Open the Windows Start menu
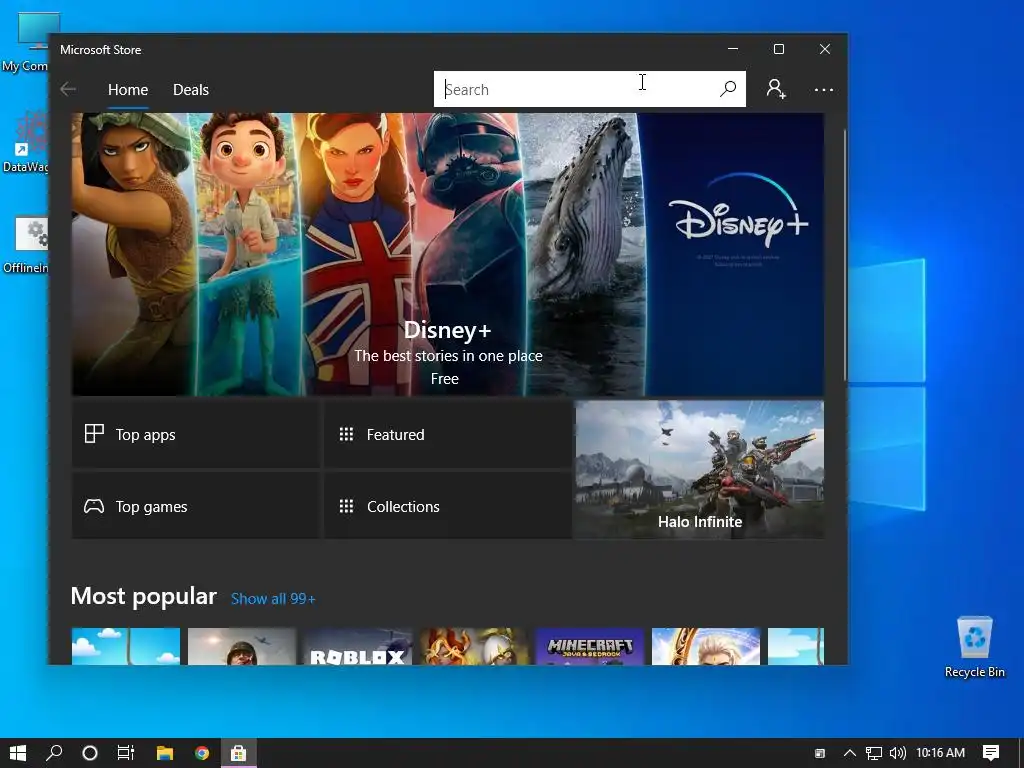 18,753
